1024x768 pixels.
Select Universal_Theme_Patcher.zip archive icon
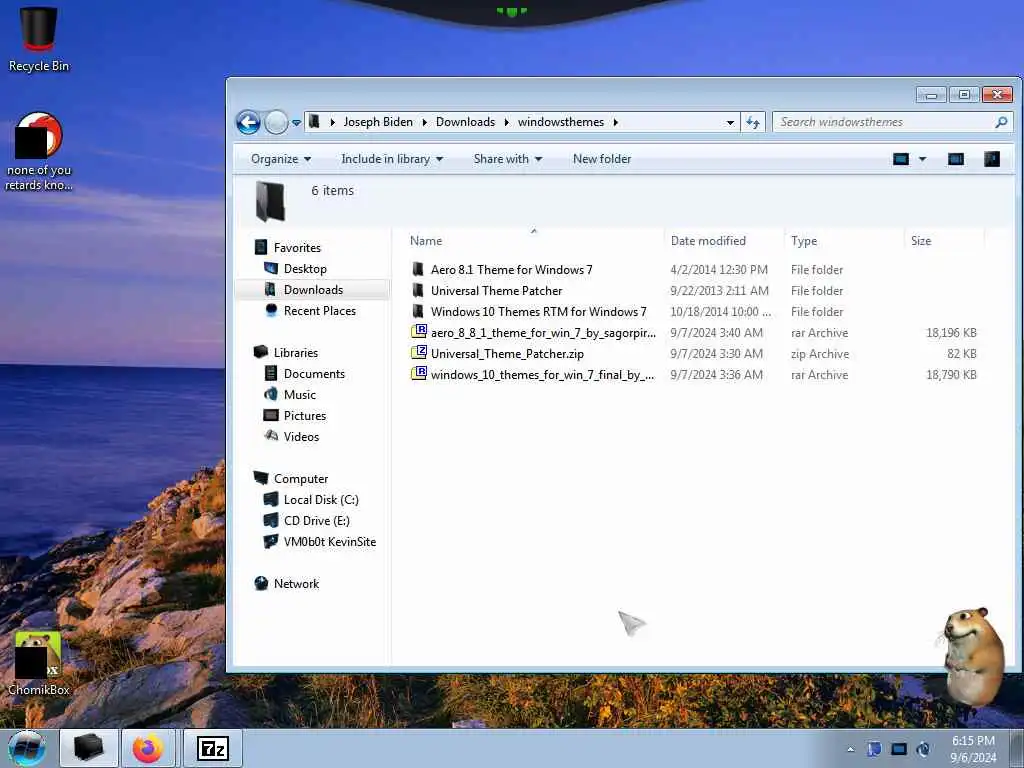(418, 353)
